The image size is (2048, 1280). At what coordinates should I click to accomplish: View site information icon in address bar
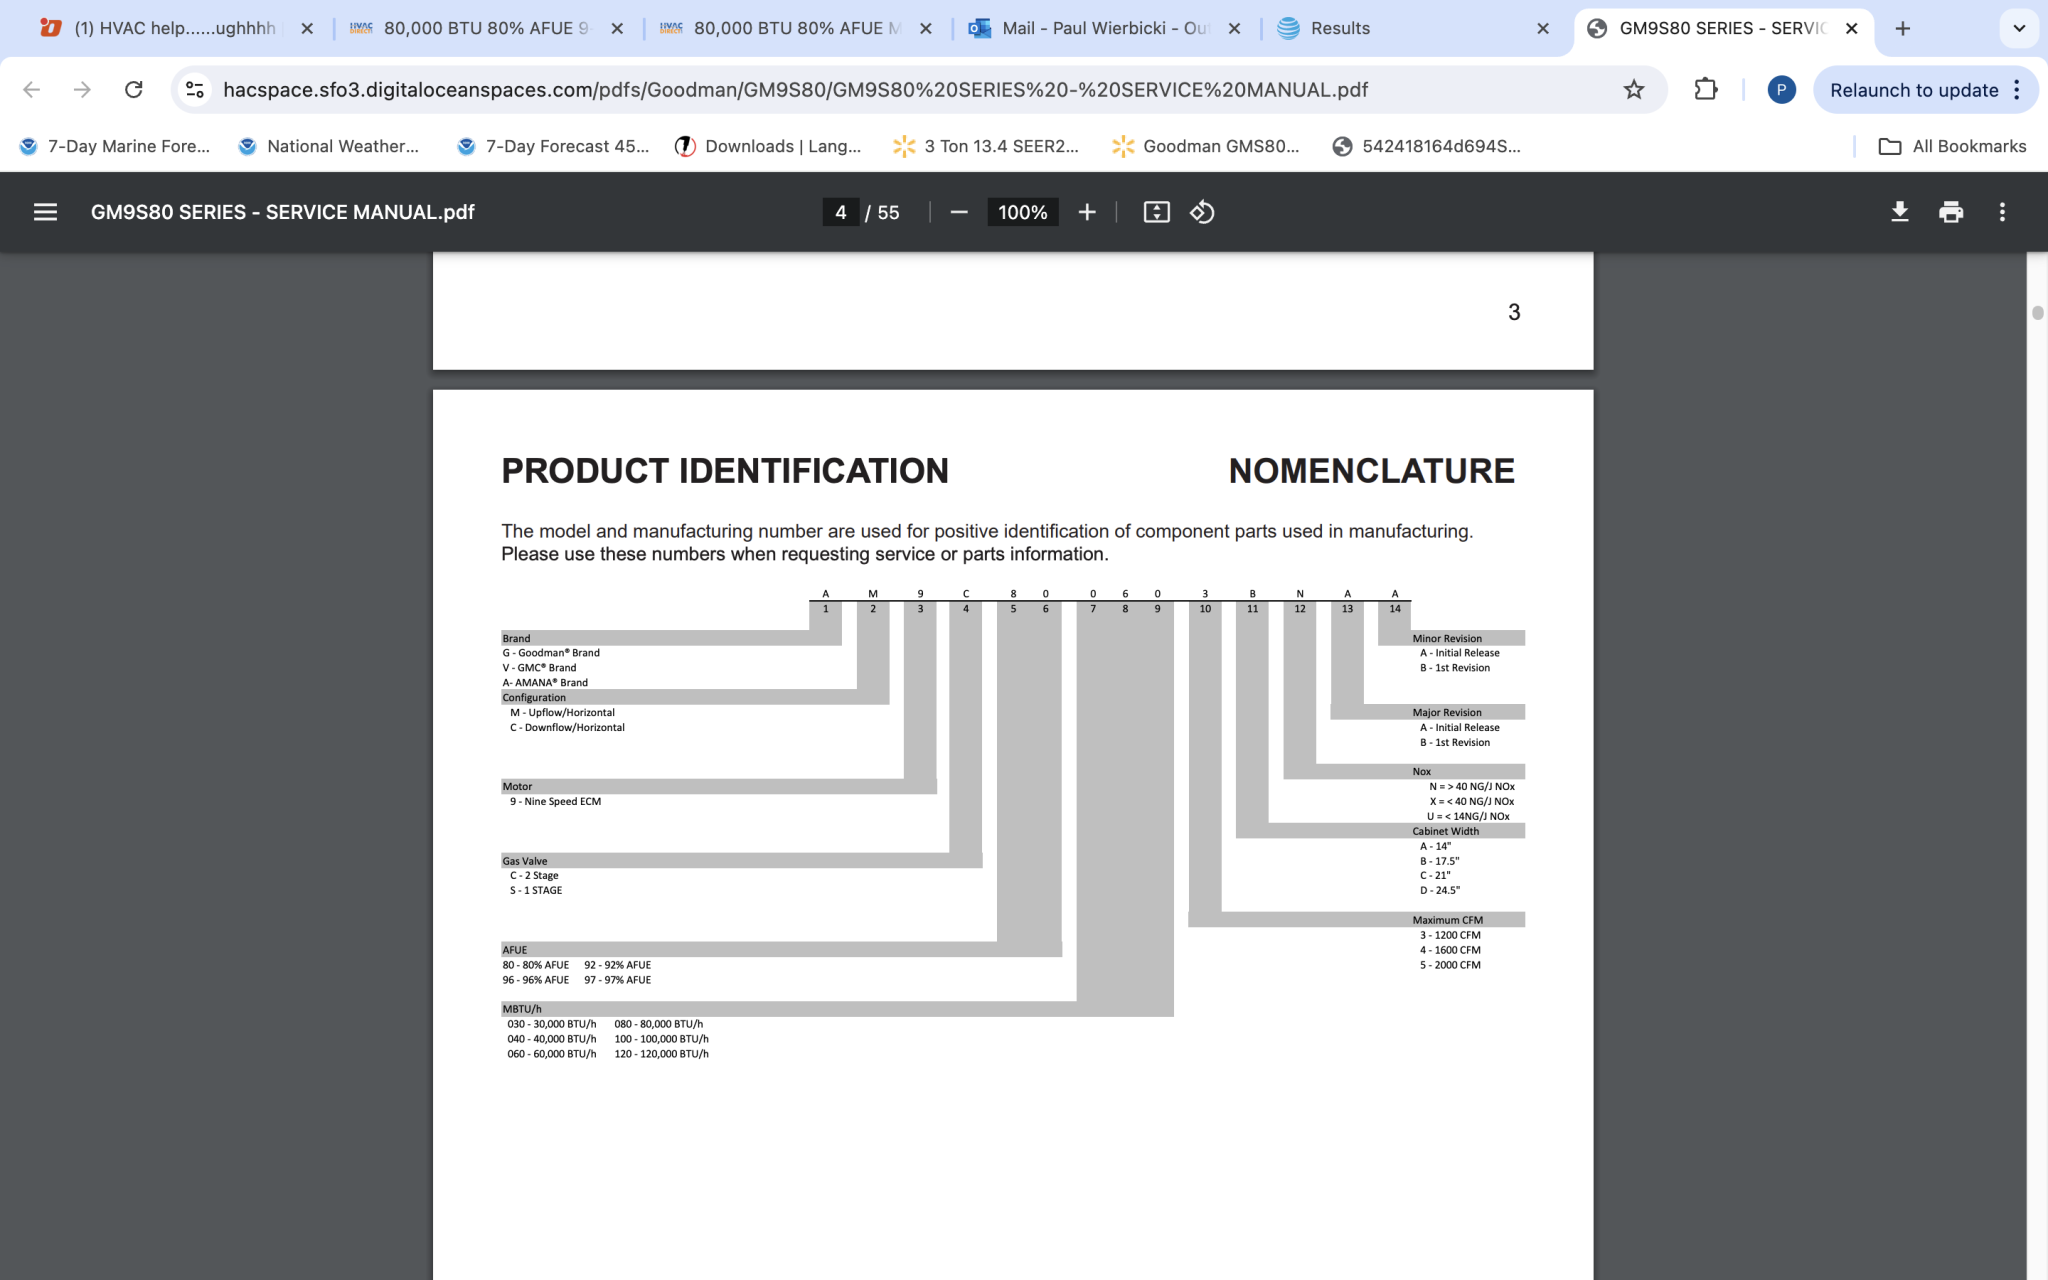[195, 90]
